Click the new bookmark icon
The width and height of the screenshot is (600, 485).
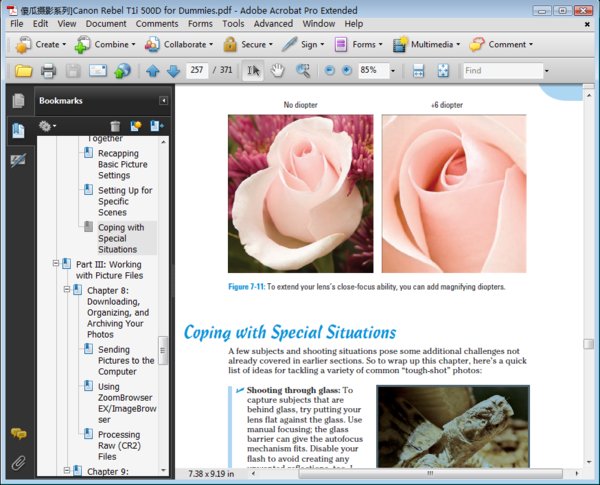point(135,126)
